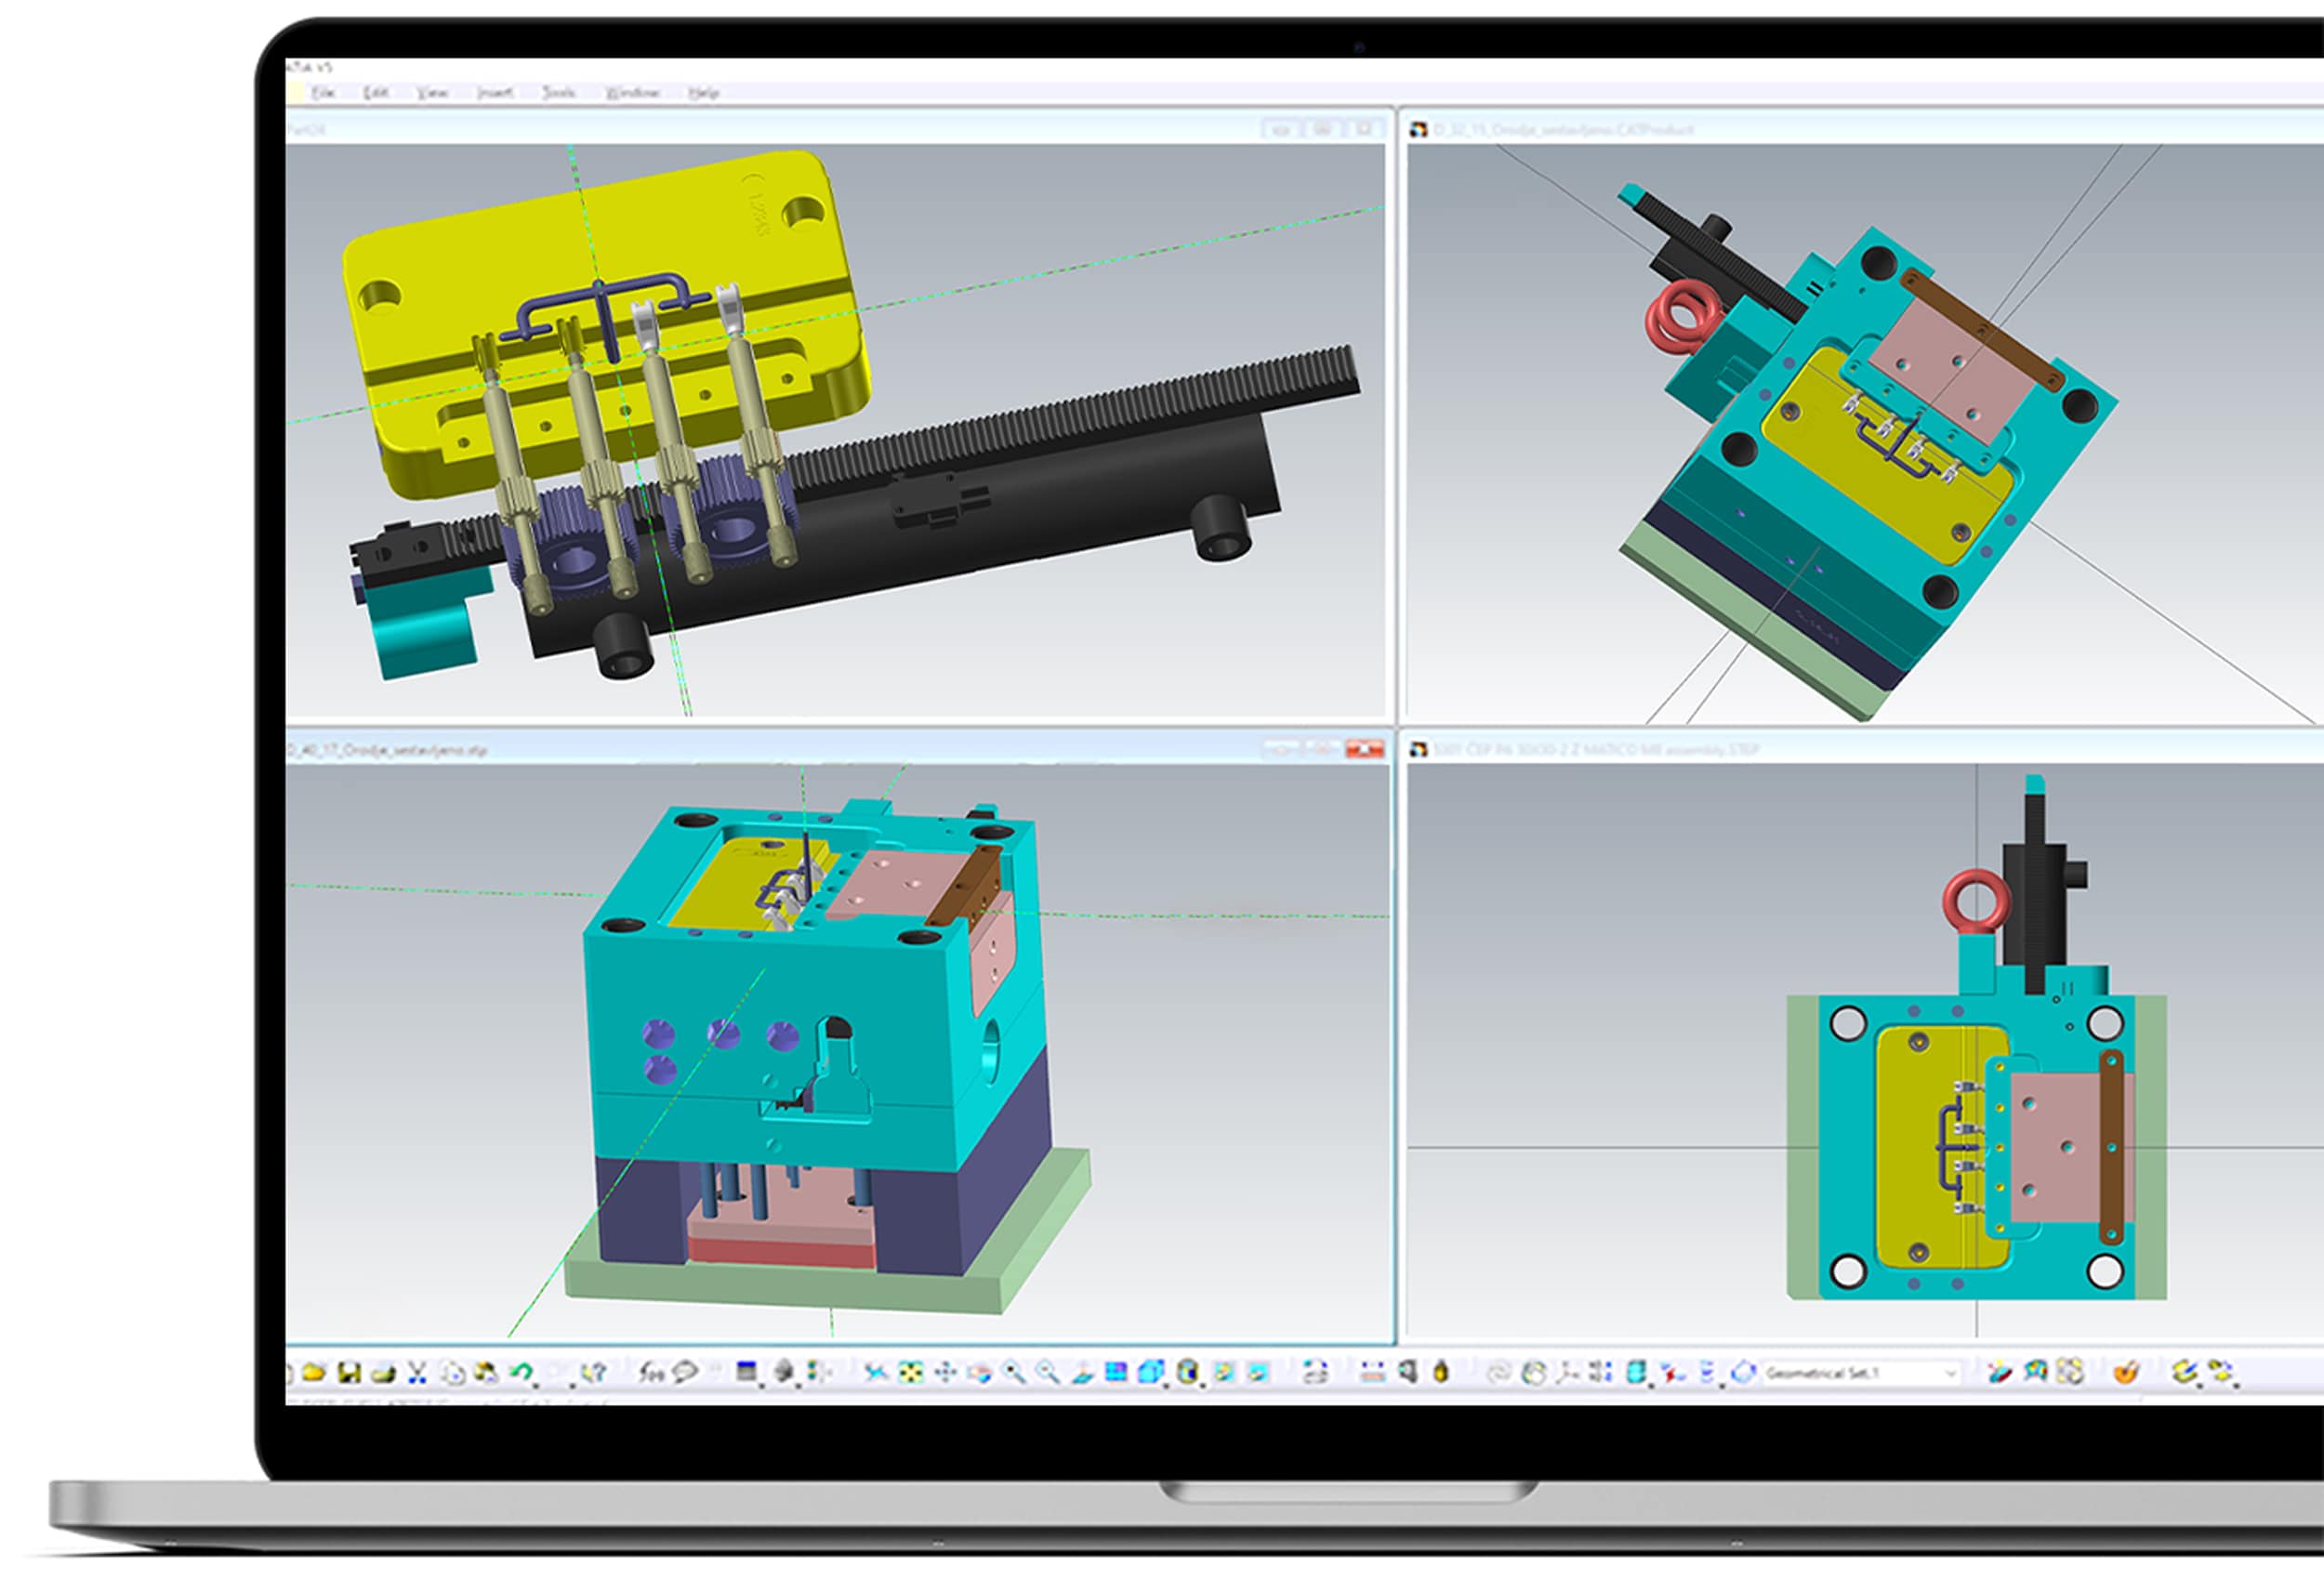Image resolution: width=2324 pixels, height=1593 pixels.
Task: Click the Open file folder icon
Action: point(314,1372)
